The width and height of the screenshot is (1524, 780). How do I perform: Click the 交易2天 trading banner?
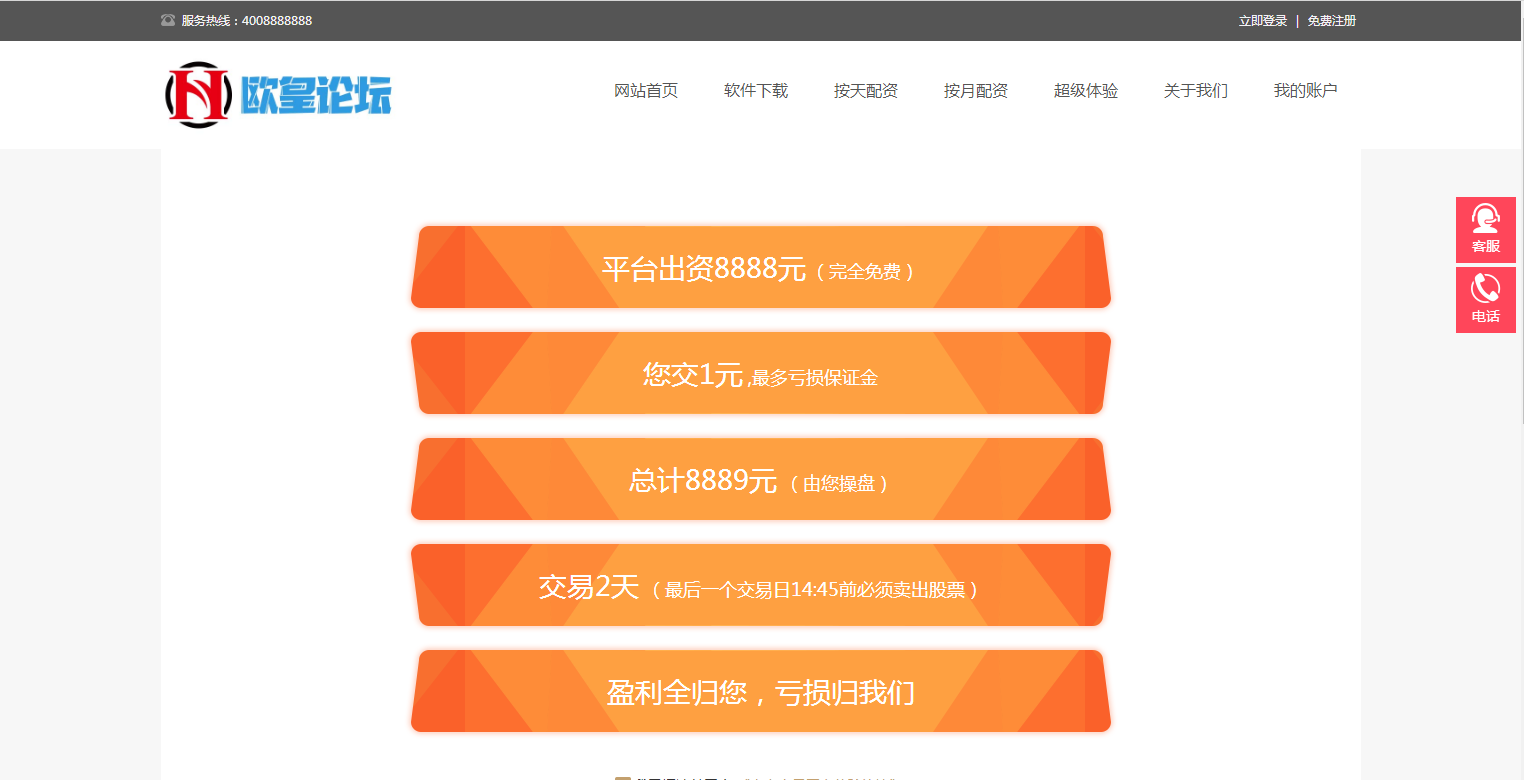(x=760, y=585)
